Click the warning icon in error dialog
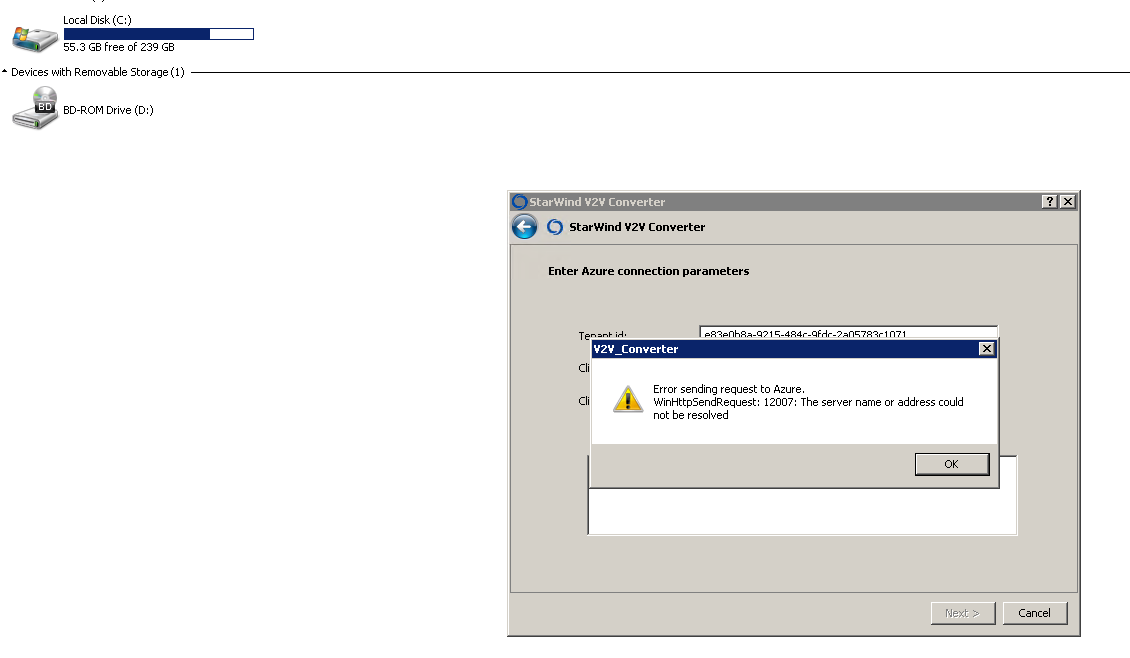The image size is (1130, 658). 628,399
